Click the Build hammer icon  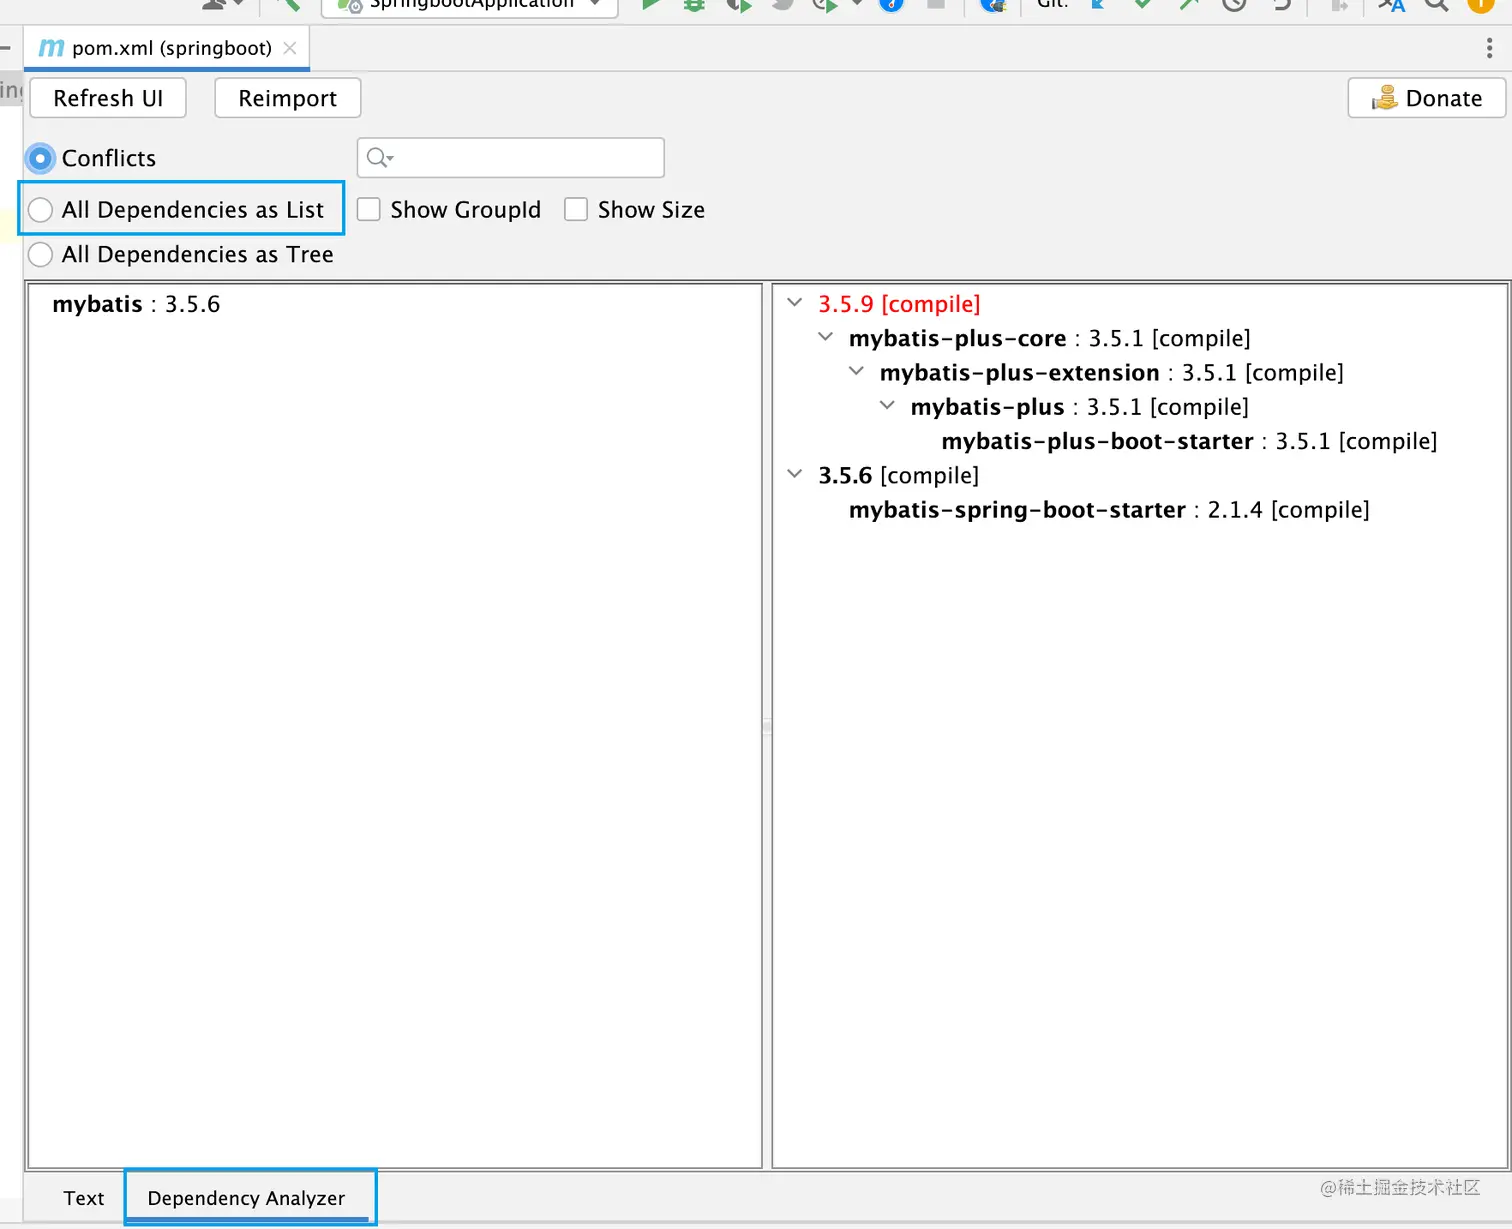point(288,3)
